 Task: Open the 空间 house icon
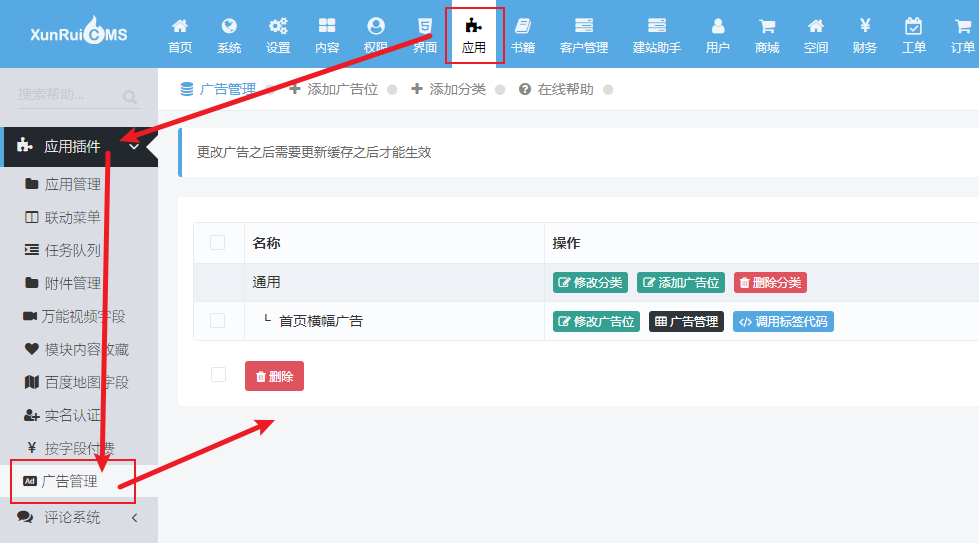pos(815,26)
